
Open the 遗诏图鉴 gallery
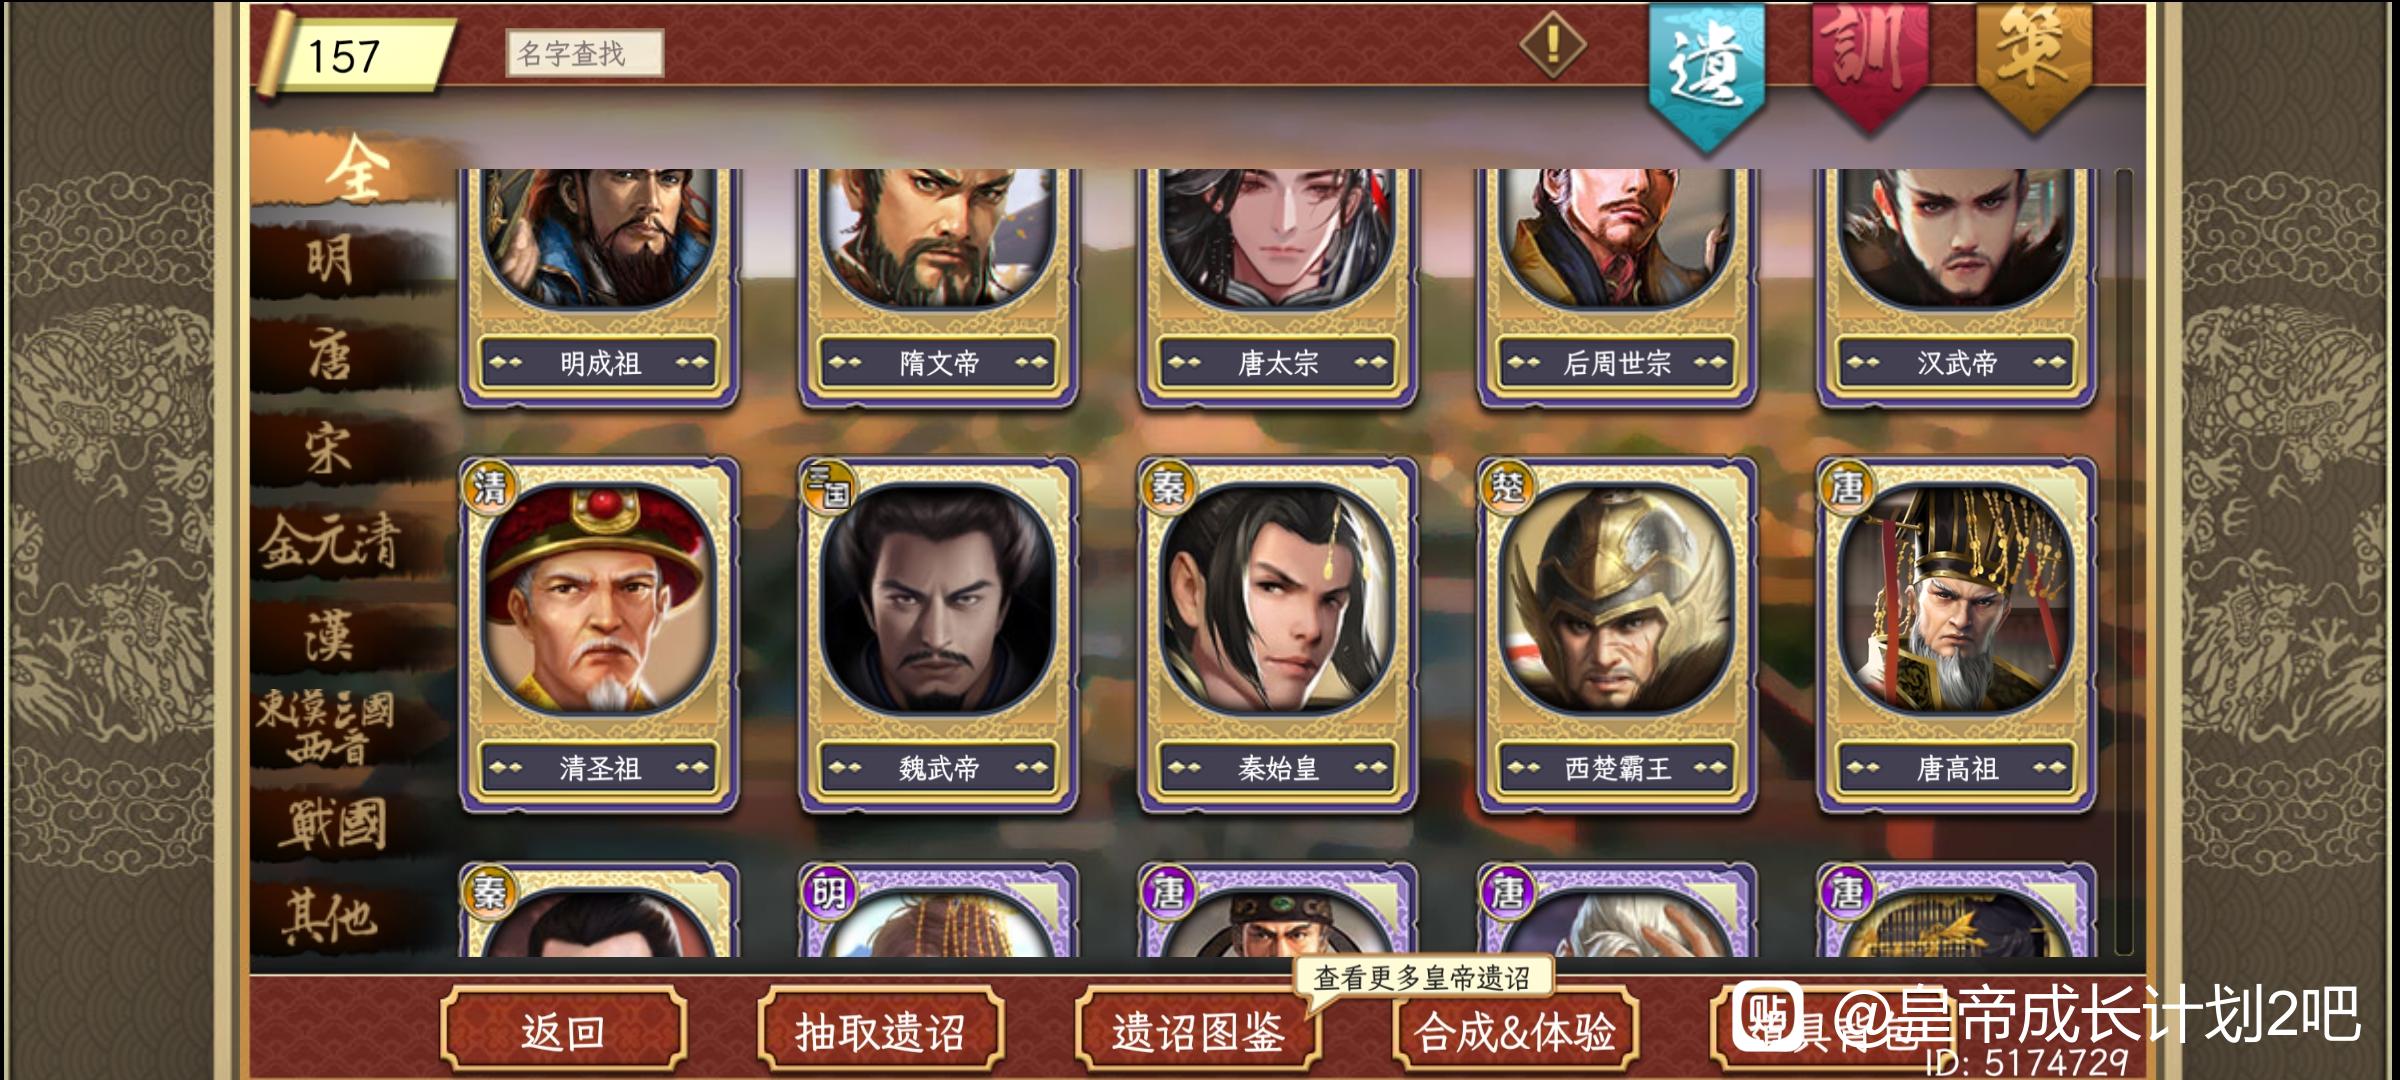(1198, 1030)
